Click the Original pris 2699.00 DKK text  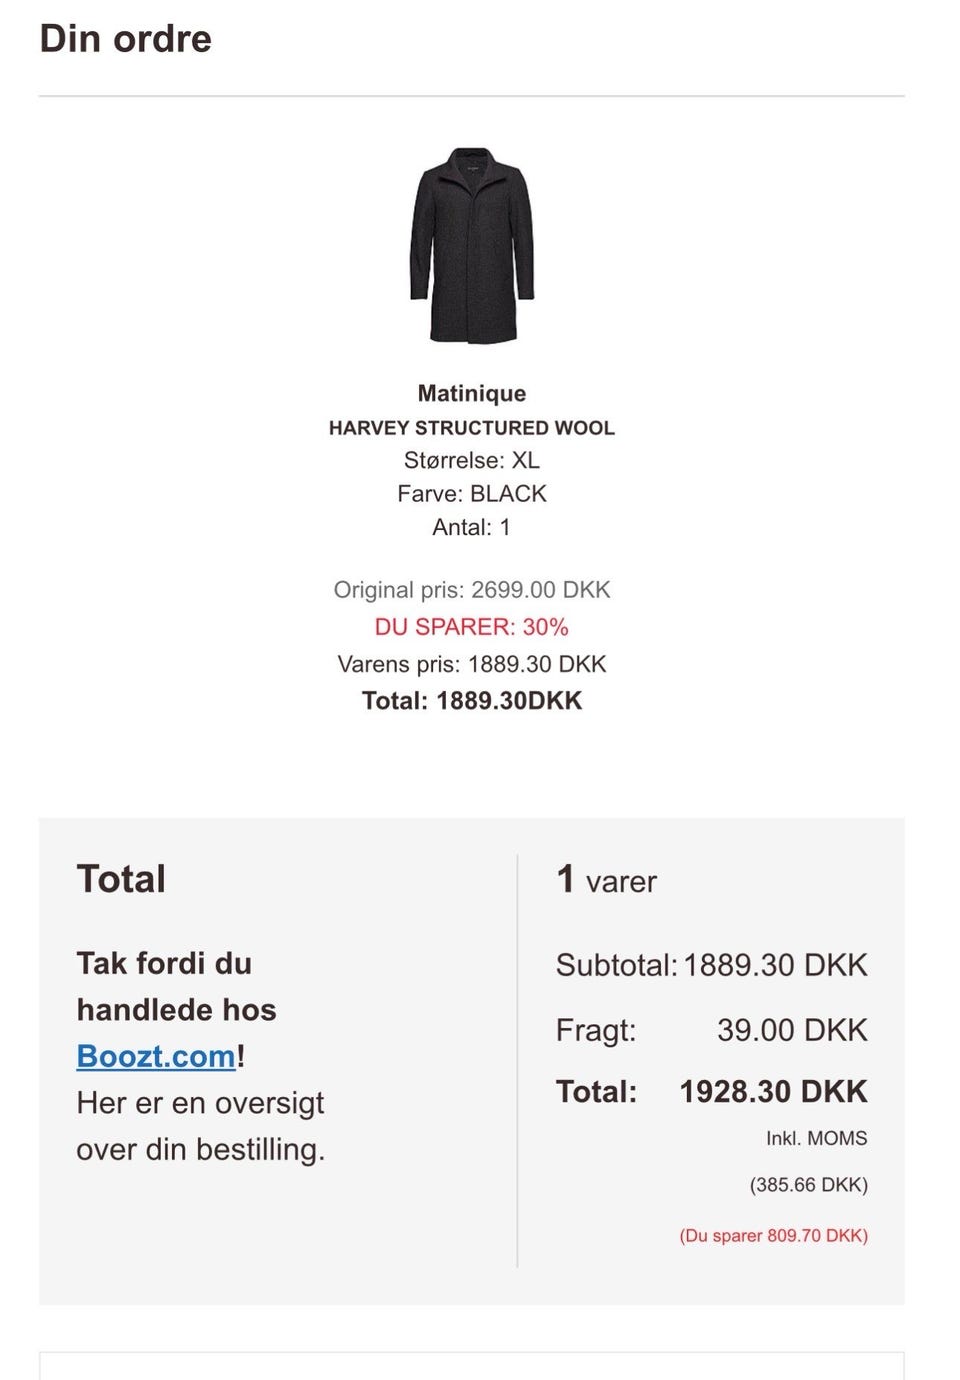pyautogui.click(x=472, y=590)
